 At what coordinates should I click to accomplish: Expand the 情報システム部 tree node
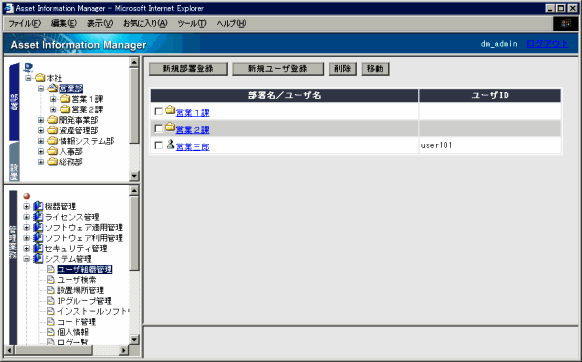pos(41,141)
